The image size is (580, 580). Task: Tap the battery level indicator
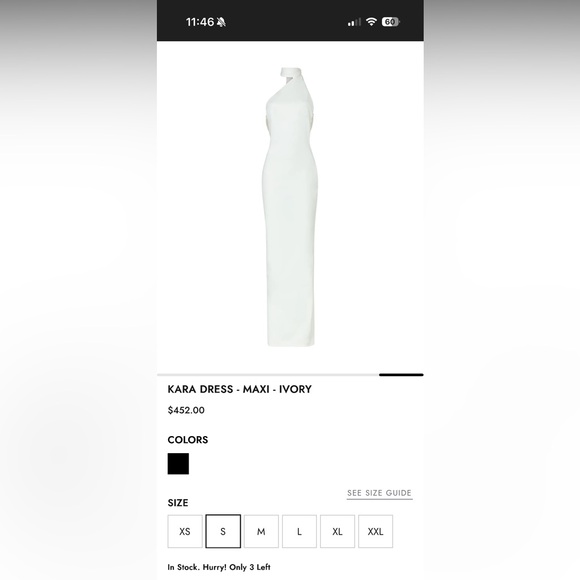391,22
